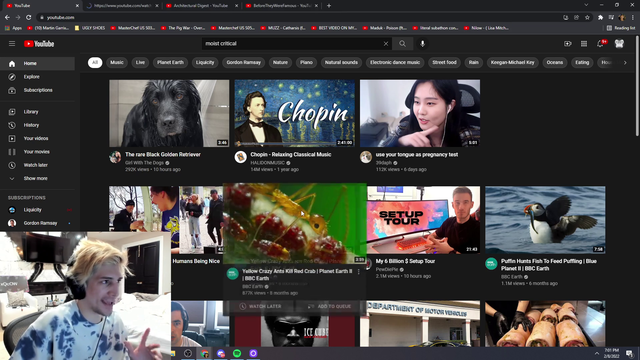Open the YouTube apps grid icon
The height and width of the screenshot is (360, 640).
584,44
